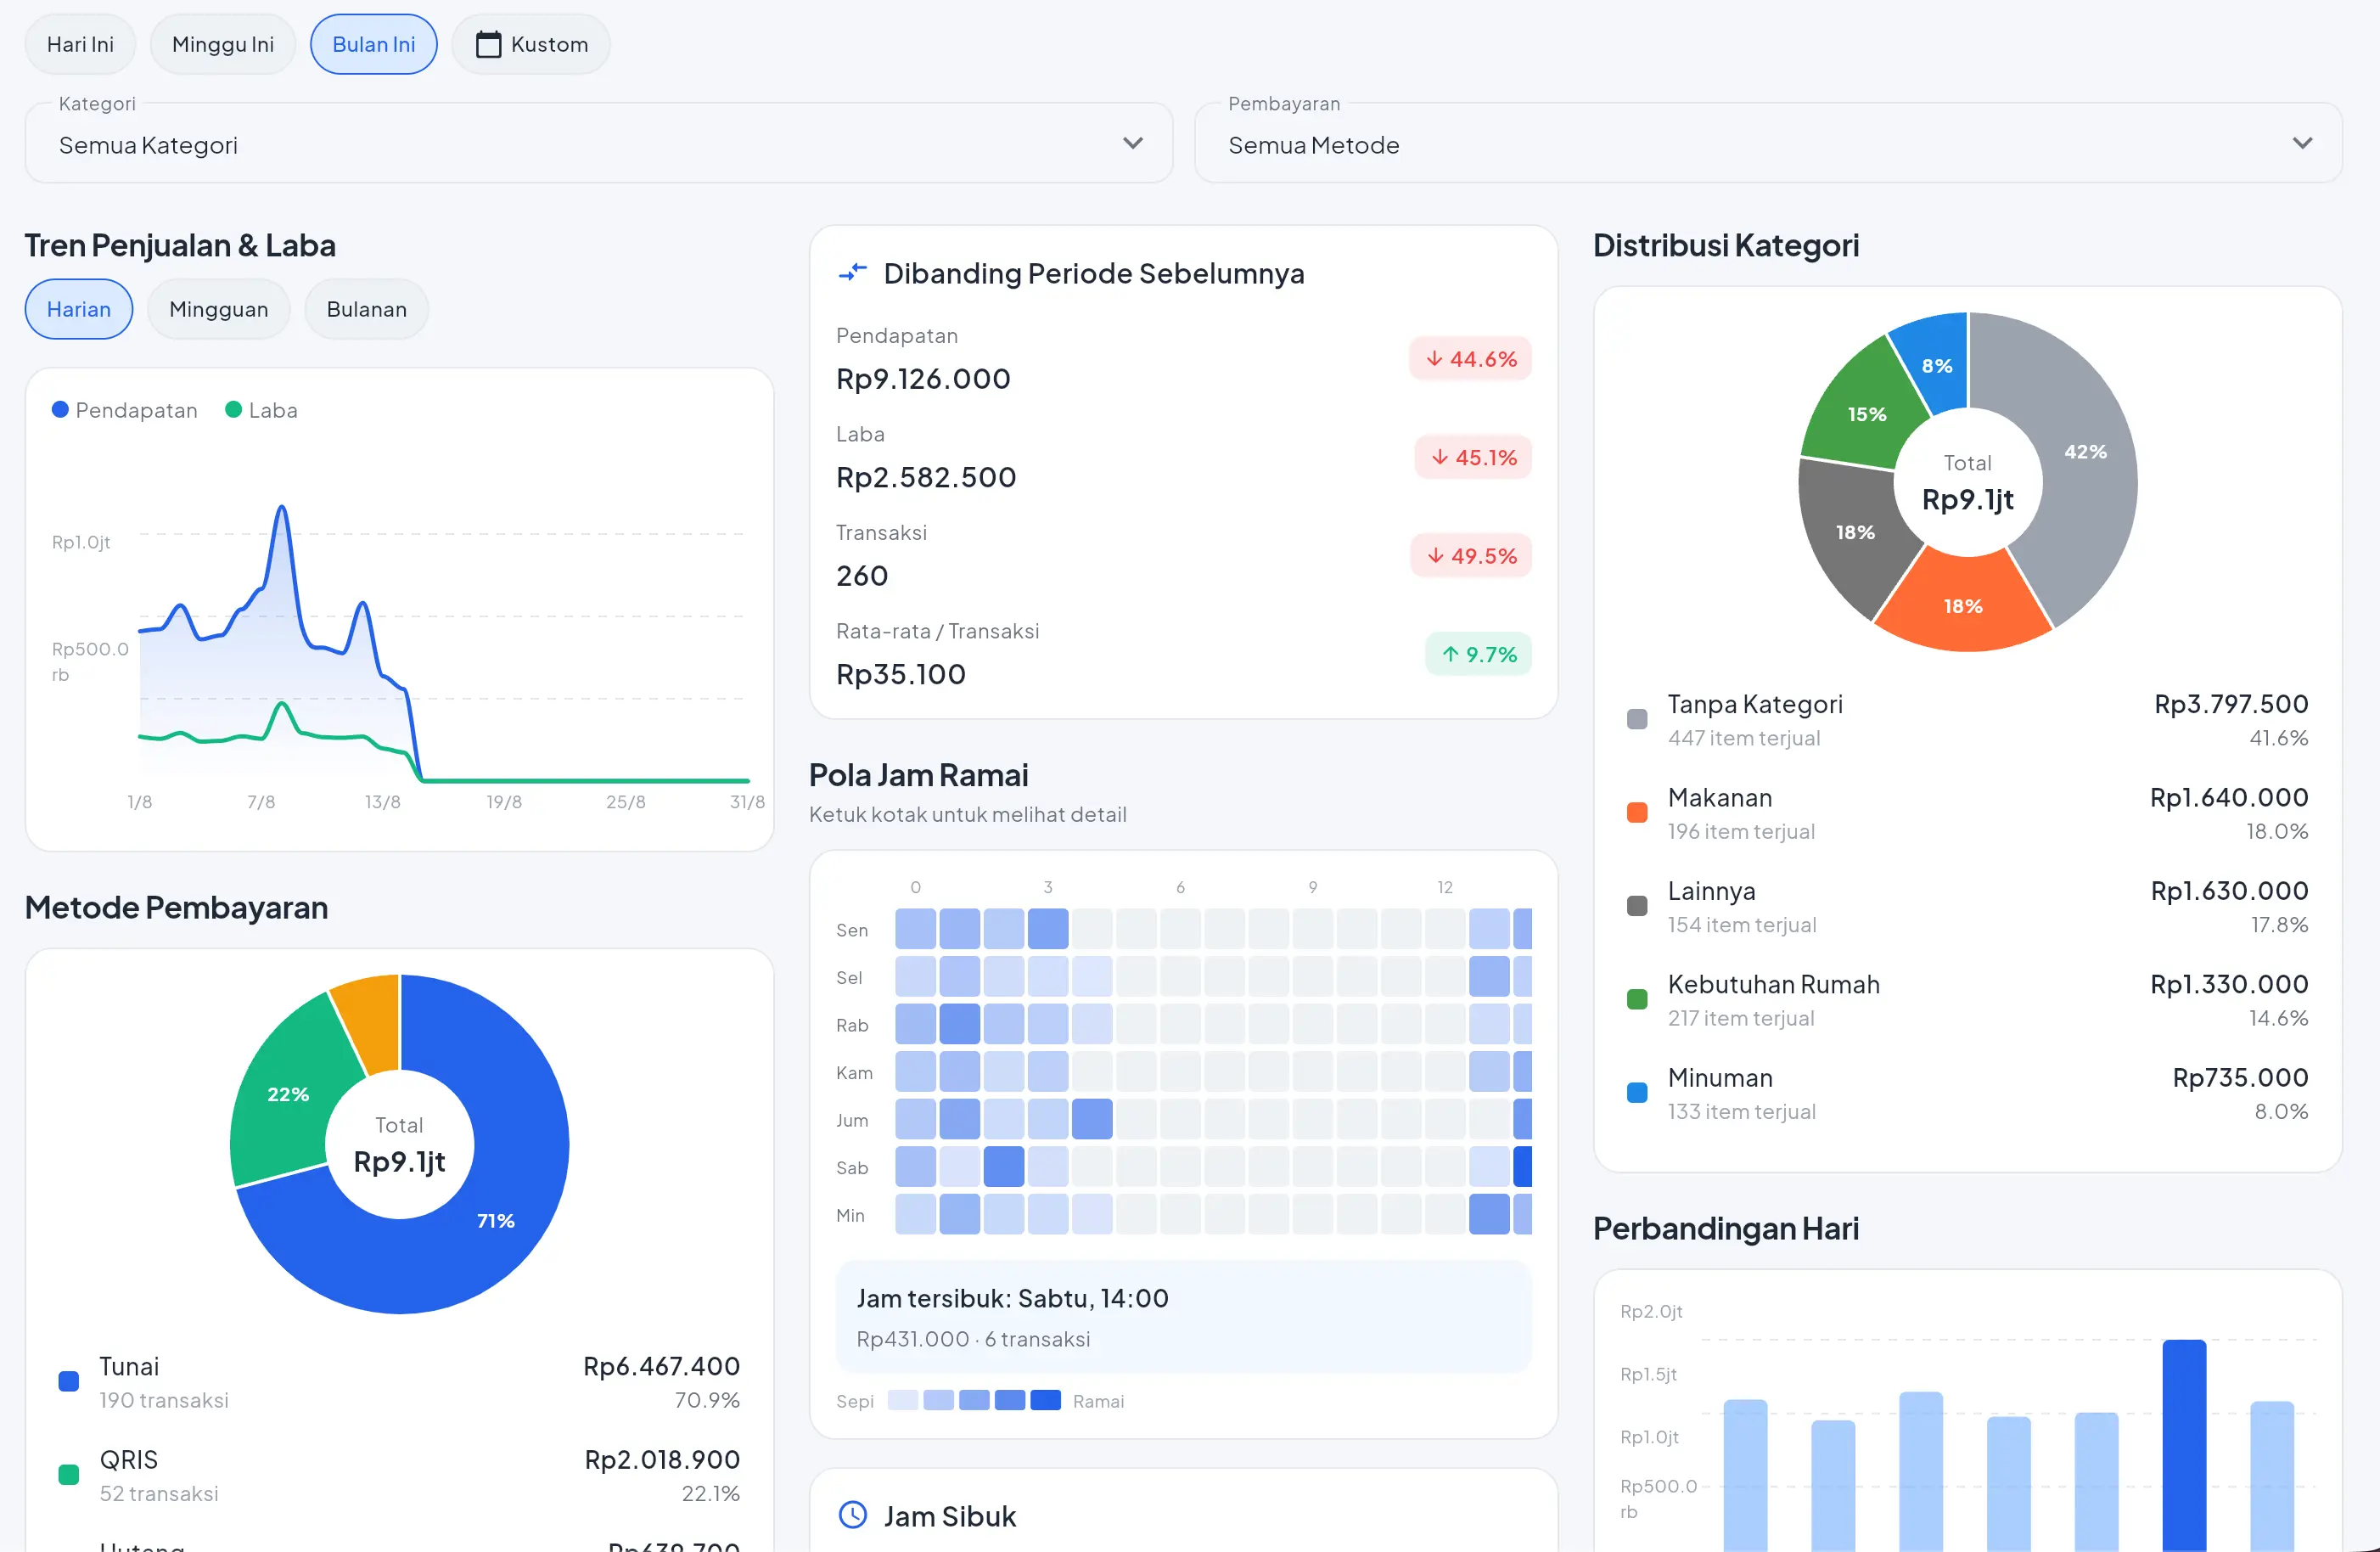
Task: Click the darkest swatch in the Sepi–Ramai legend
Action: pos(1045,1400)
